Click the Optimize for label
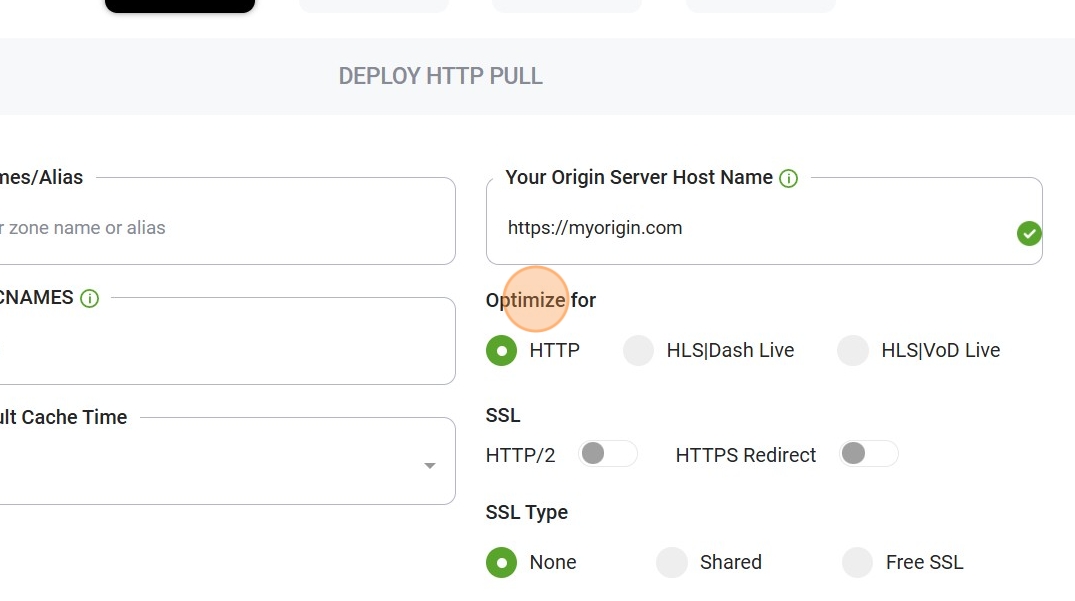1075x601 pixels. click(x=541, y=300)
